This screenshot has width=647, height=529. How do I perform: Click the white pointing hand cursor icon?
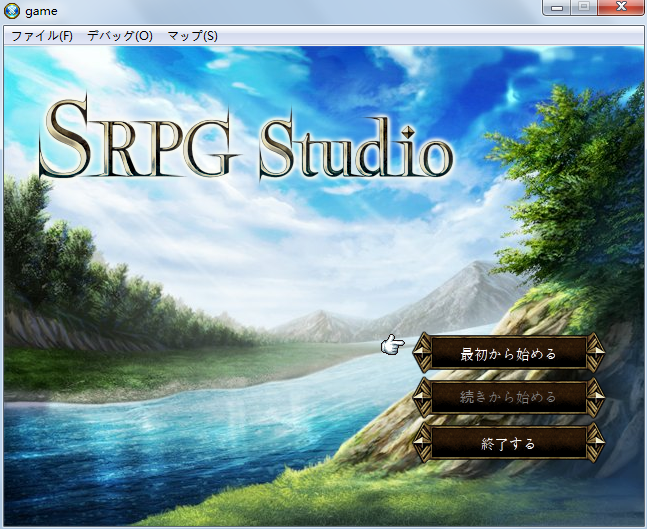392,345
